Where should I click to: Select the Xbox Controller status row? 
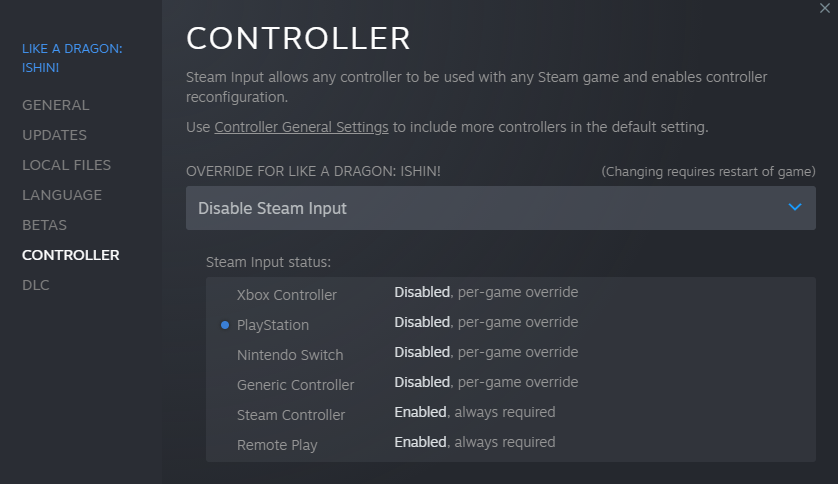[287, 295]
